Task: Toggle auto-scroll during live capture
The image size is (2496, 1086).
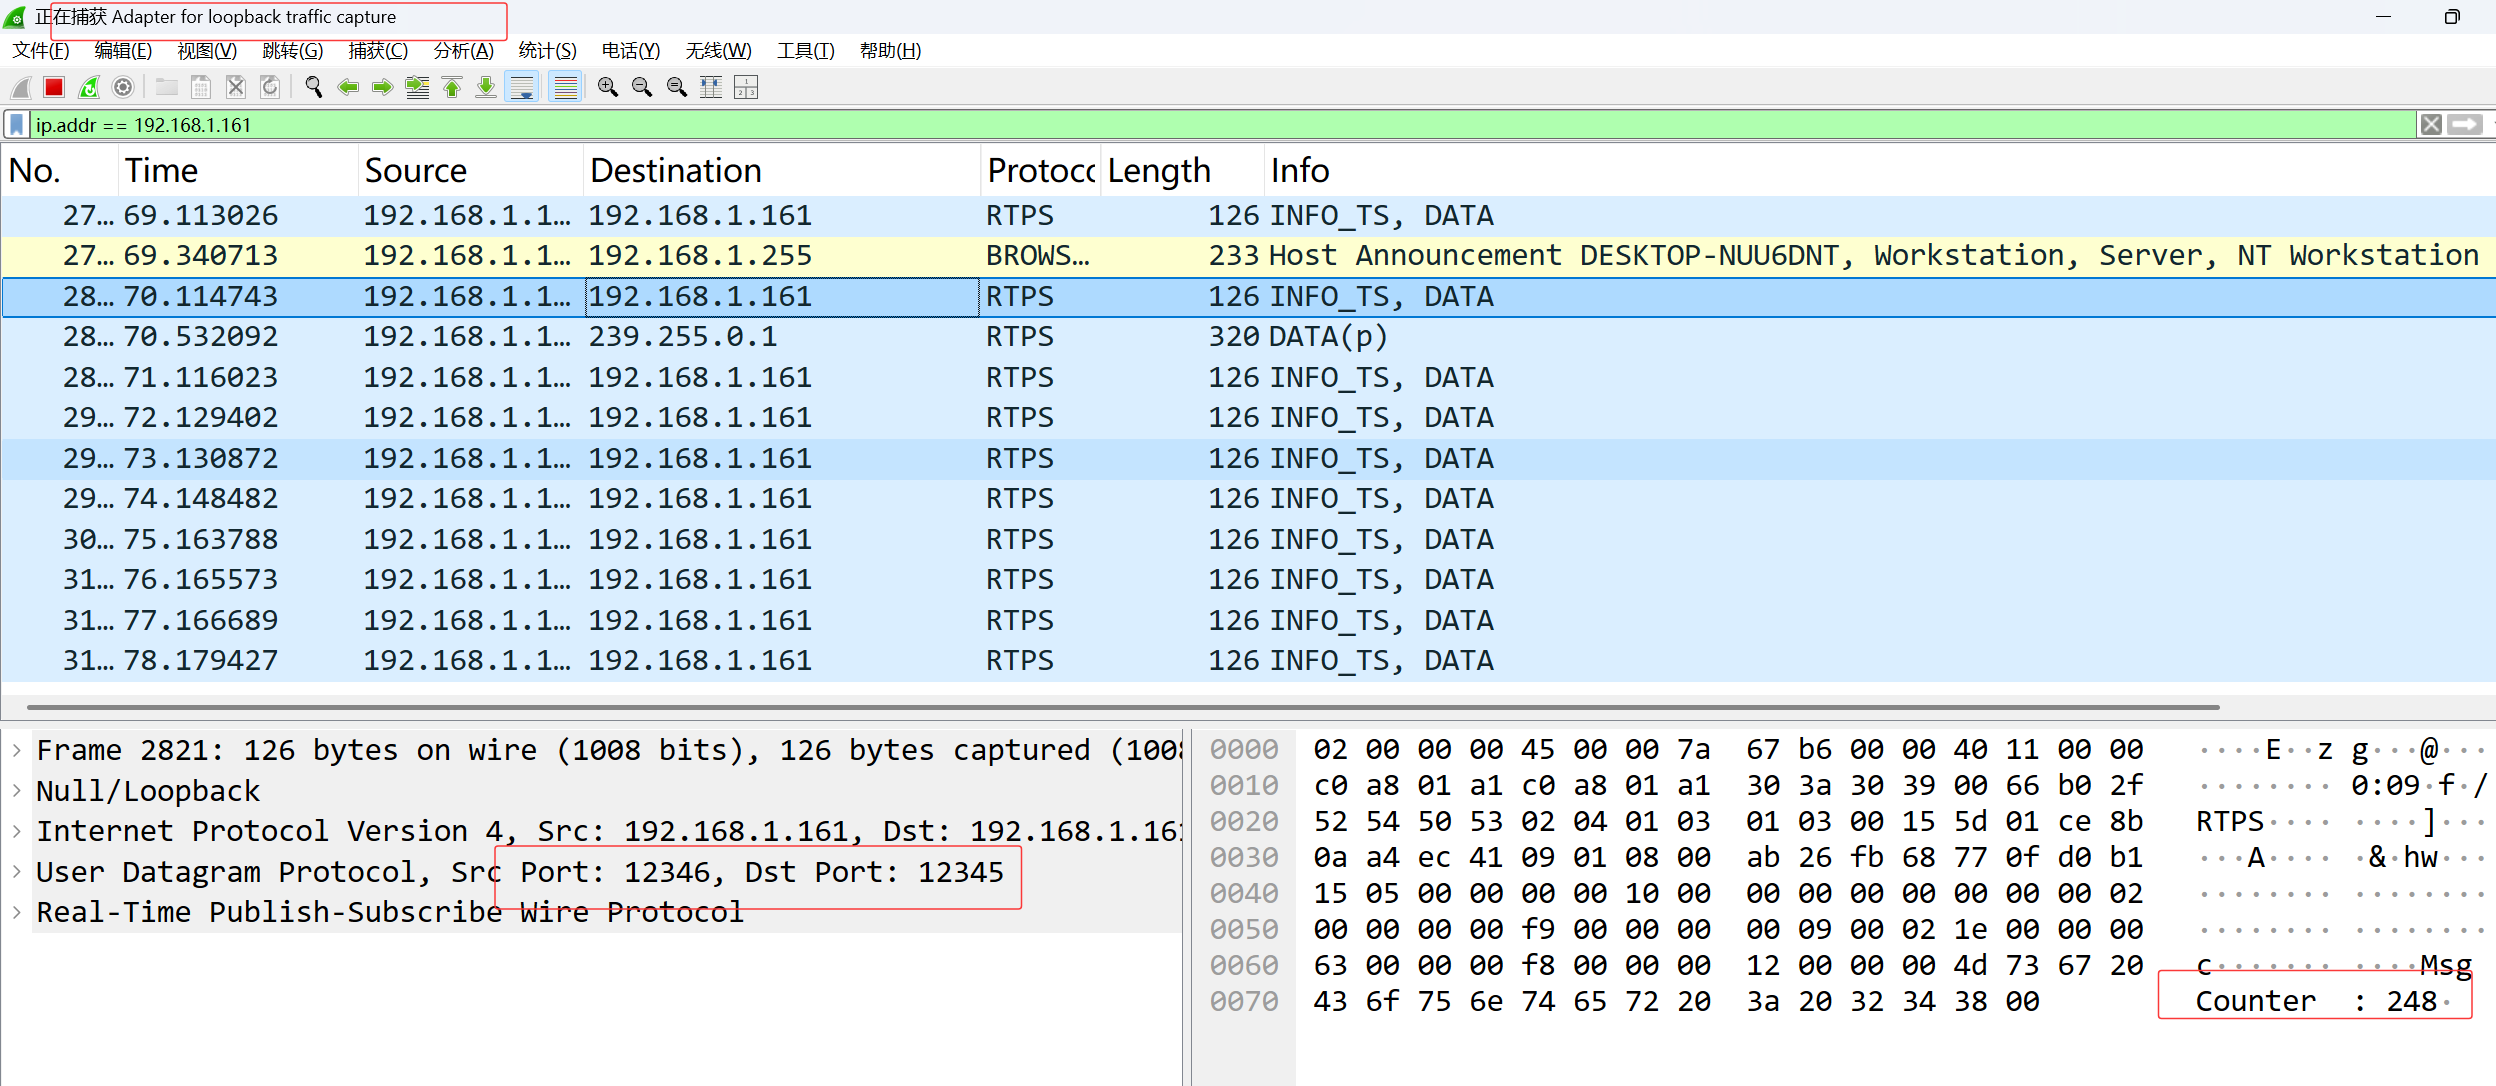Action: pos(522,88)
